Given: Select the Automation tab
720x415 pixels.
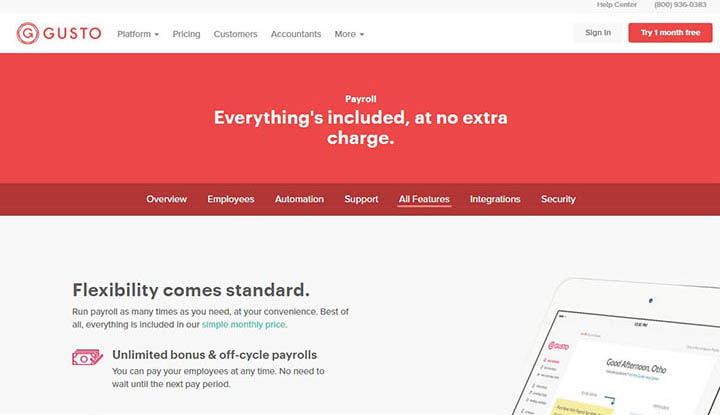Looking at the screenshot, I should pos(299,199).
